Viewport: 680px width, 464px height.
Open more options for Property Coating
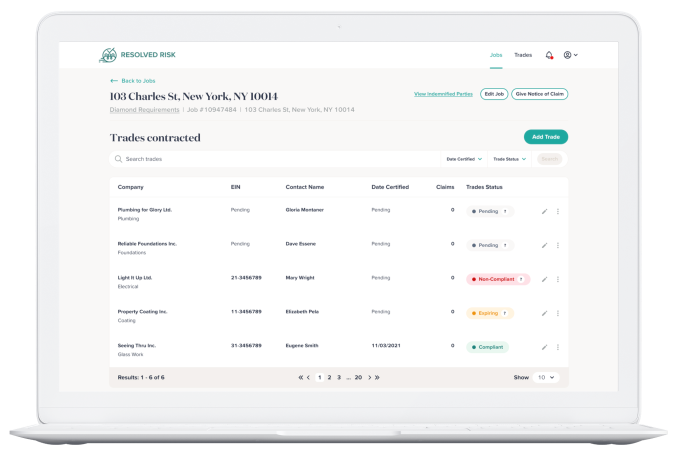558,313
